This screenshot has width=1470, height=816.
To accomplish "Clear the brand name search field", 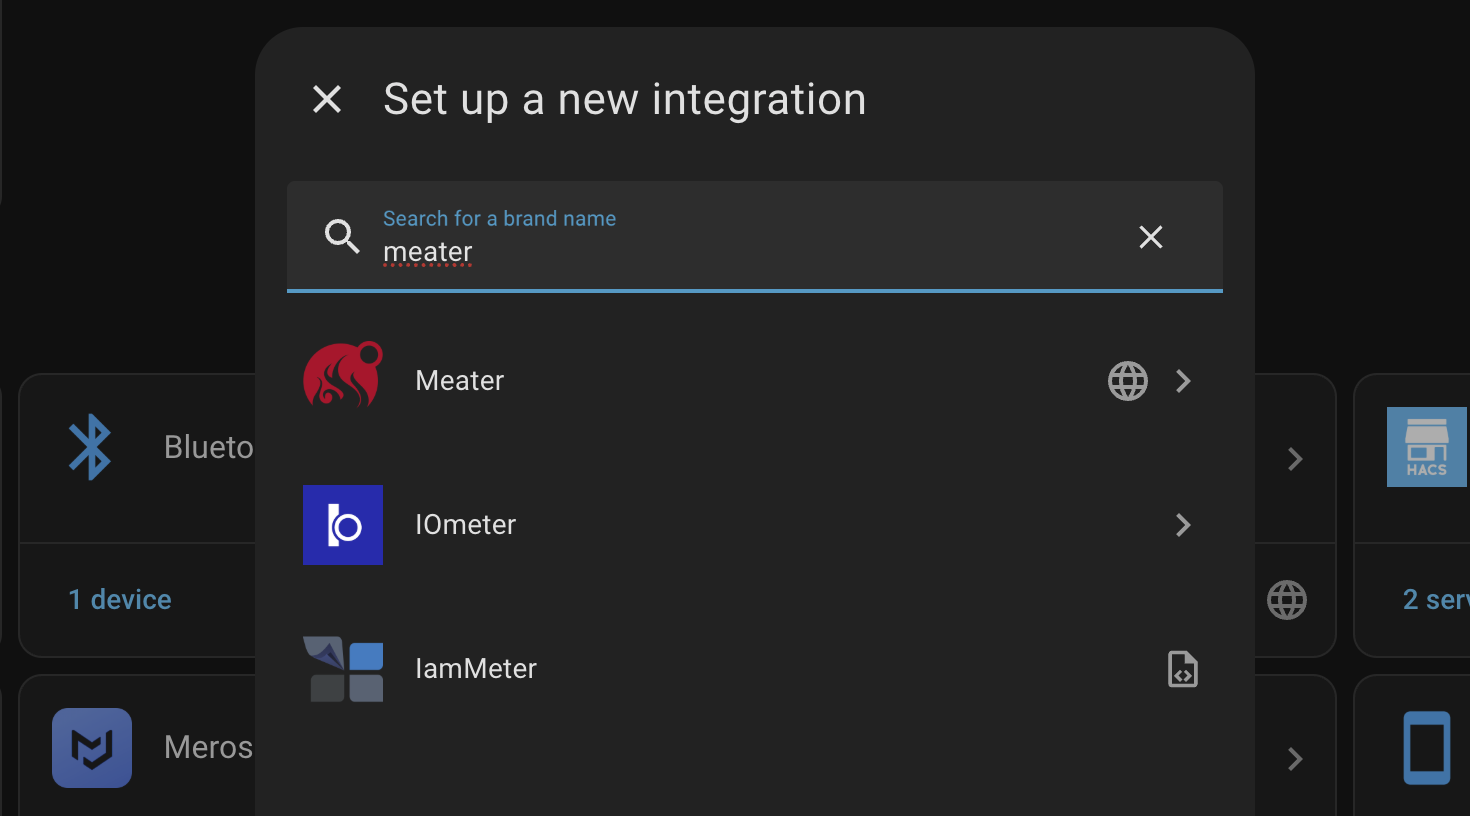I will click(1151, 237).
